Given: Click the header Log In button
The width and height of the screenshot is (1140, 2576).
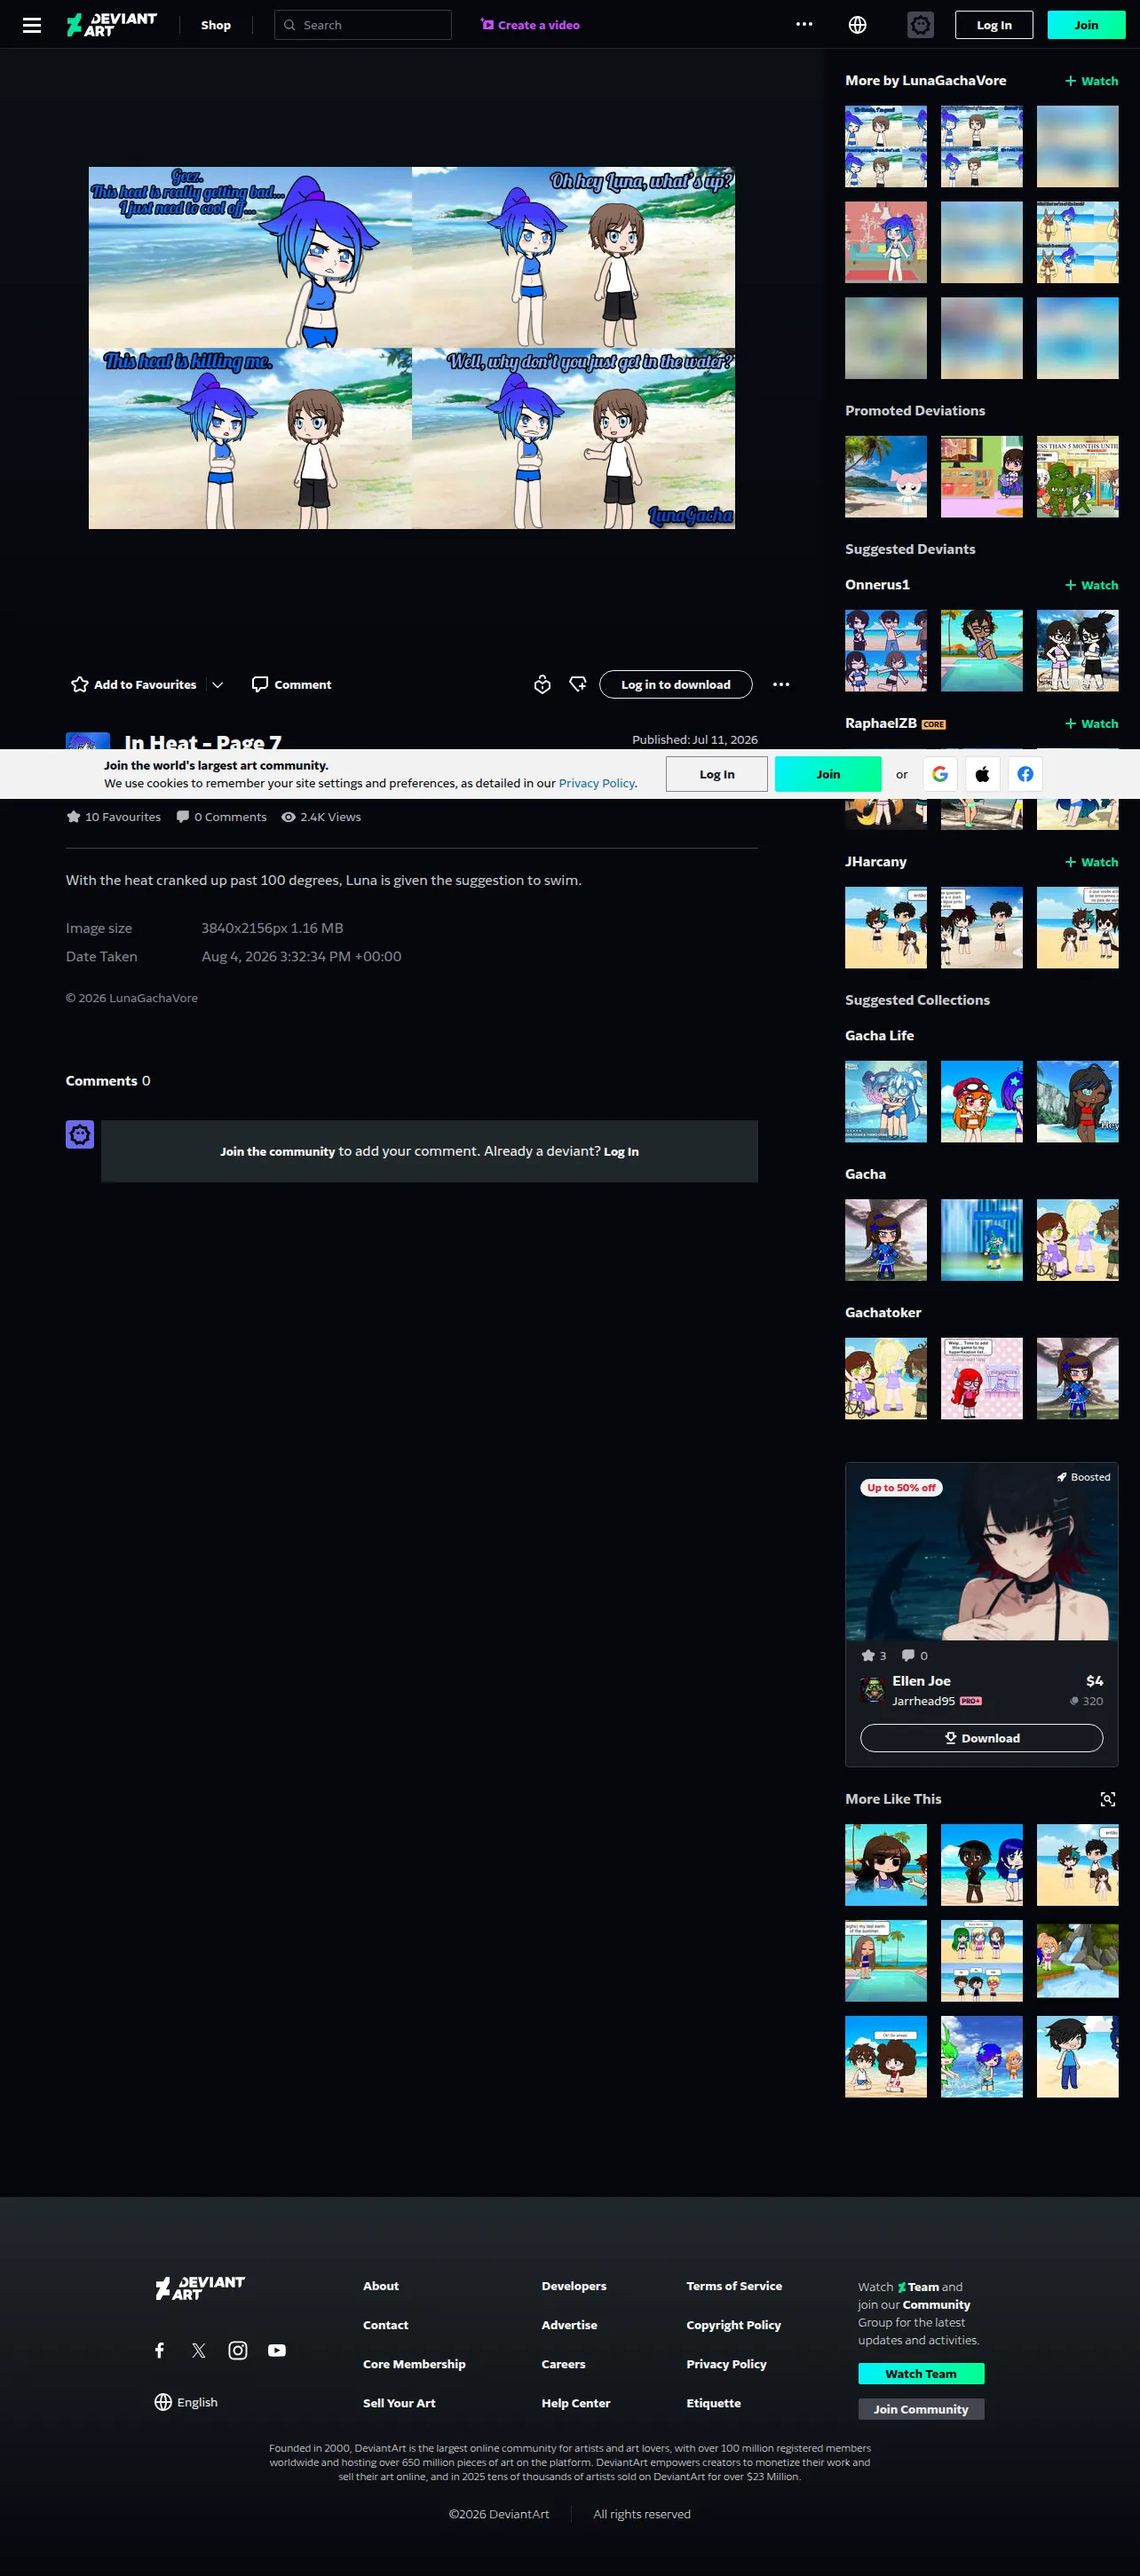Looking at the screenshot, I should coord(994,25).
